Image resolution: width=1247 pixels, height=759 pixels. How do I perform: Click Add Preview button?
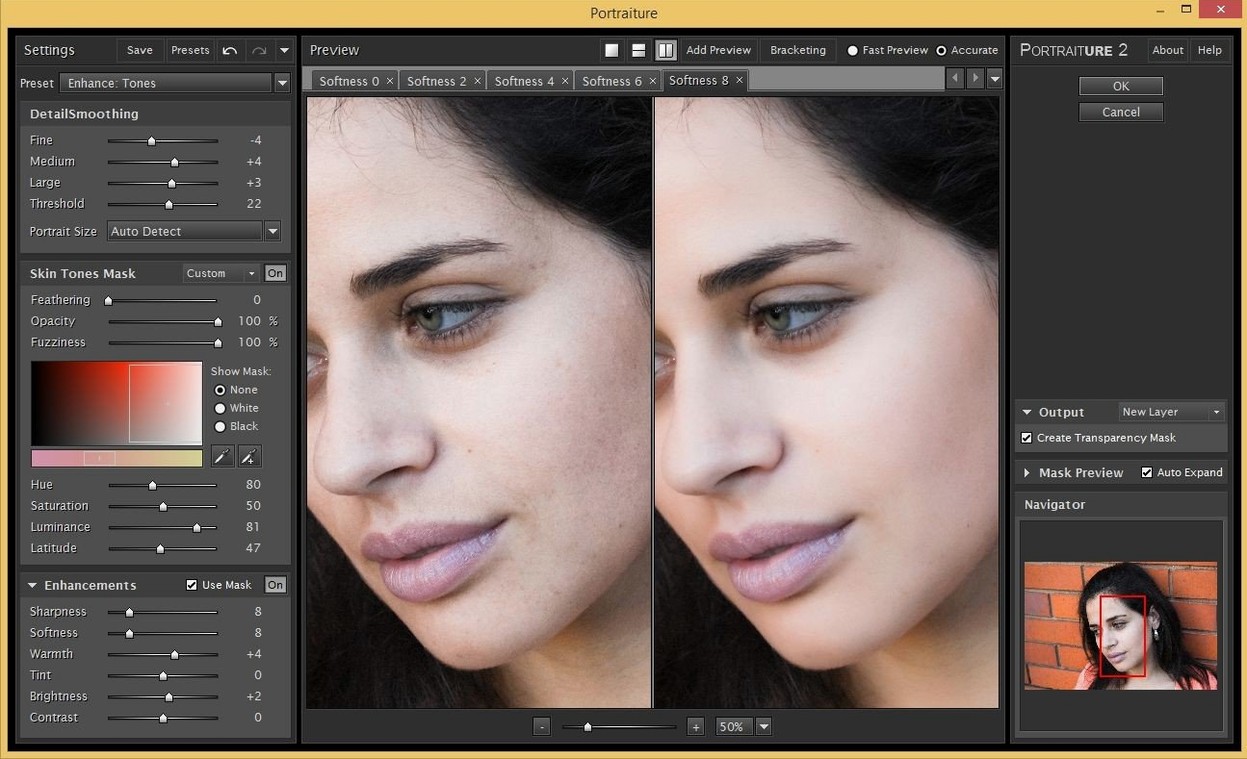[x=718, y=50]
